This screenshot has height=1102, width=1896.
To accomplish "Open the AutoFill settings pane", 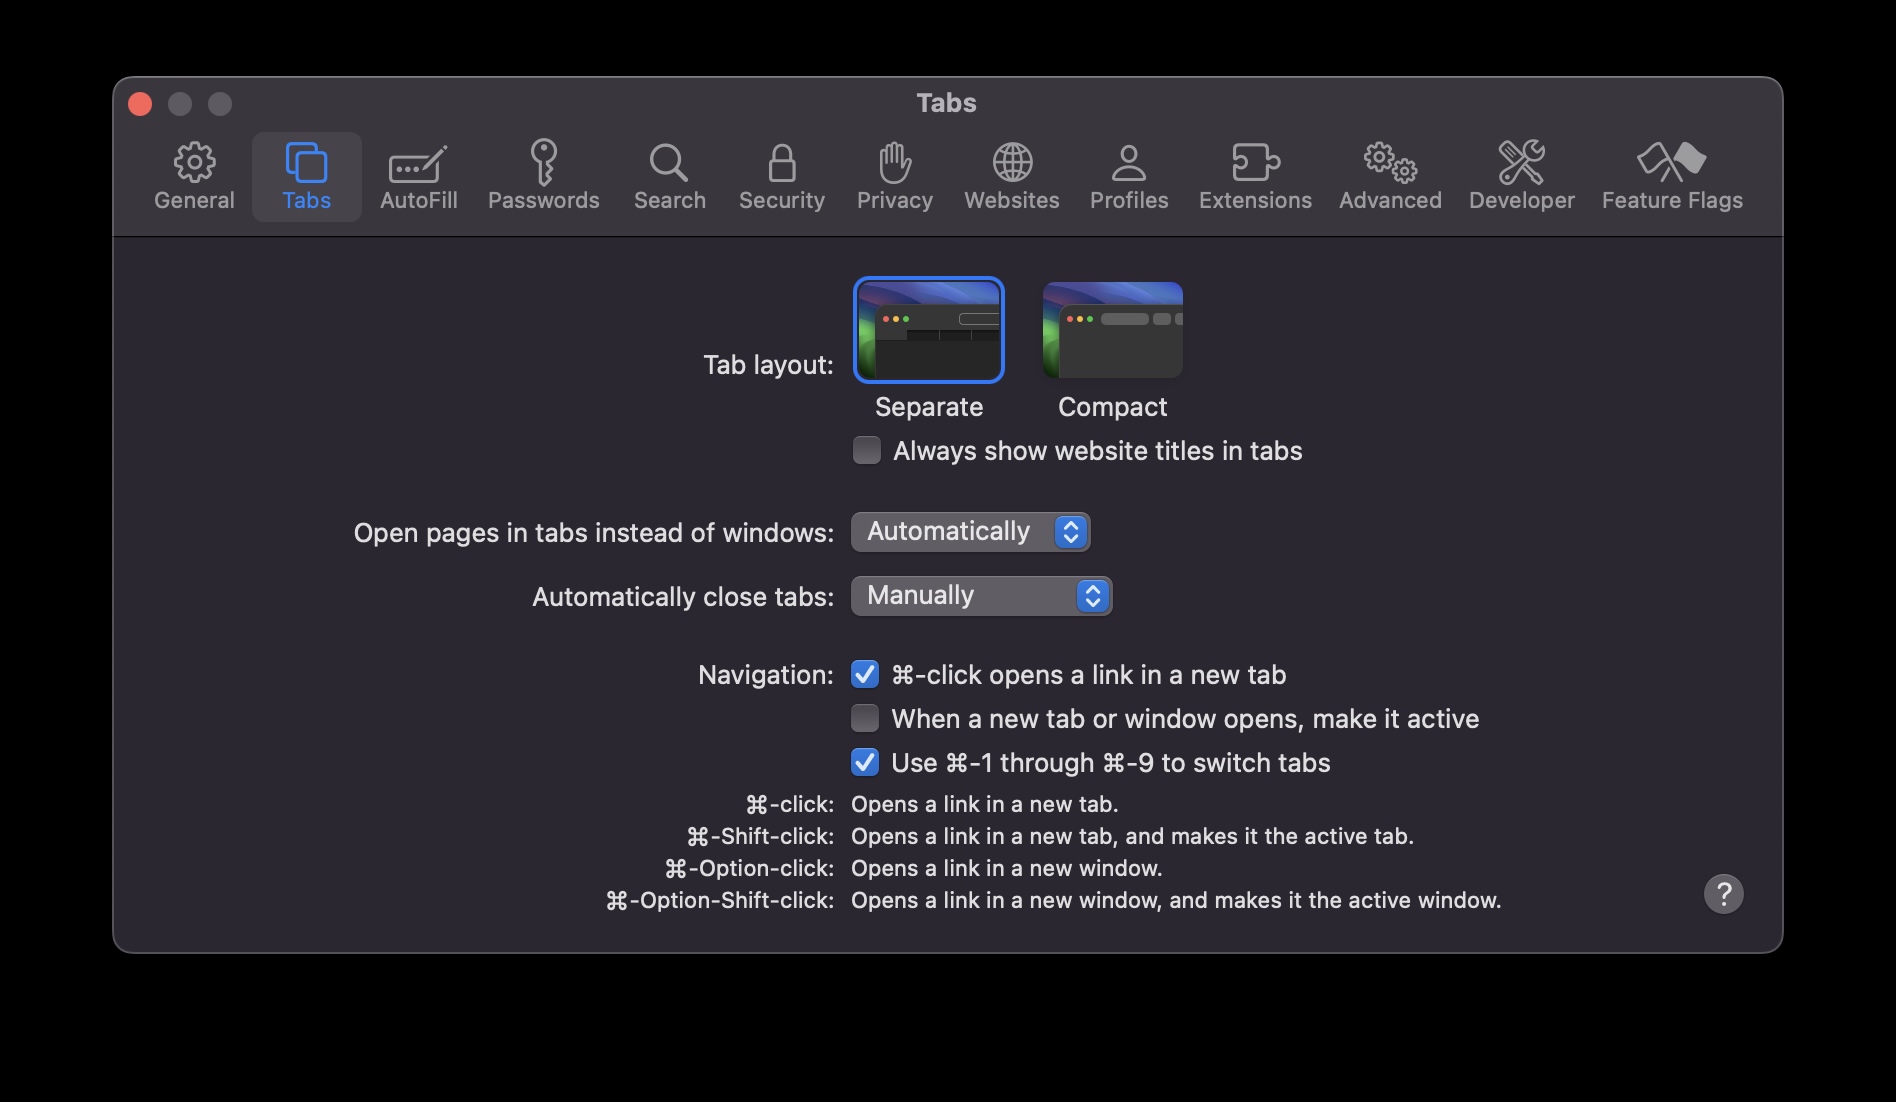I will click(x=418, y=177).
